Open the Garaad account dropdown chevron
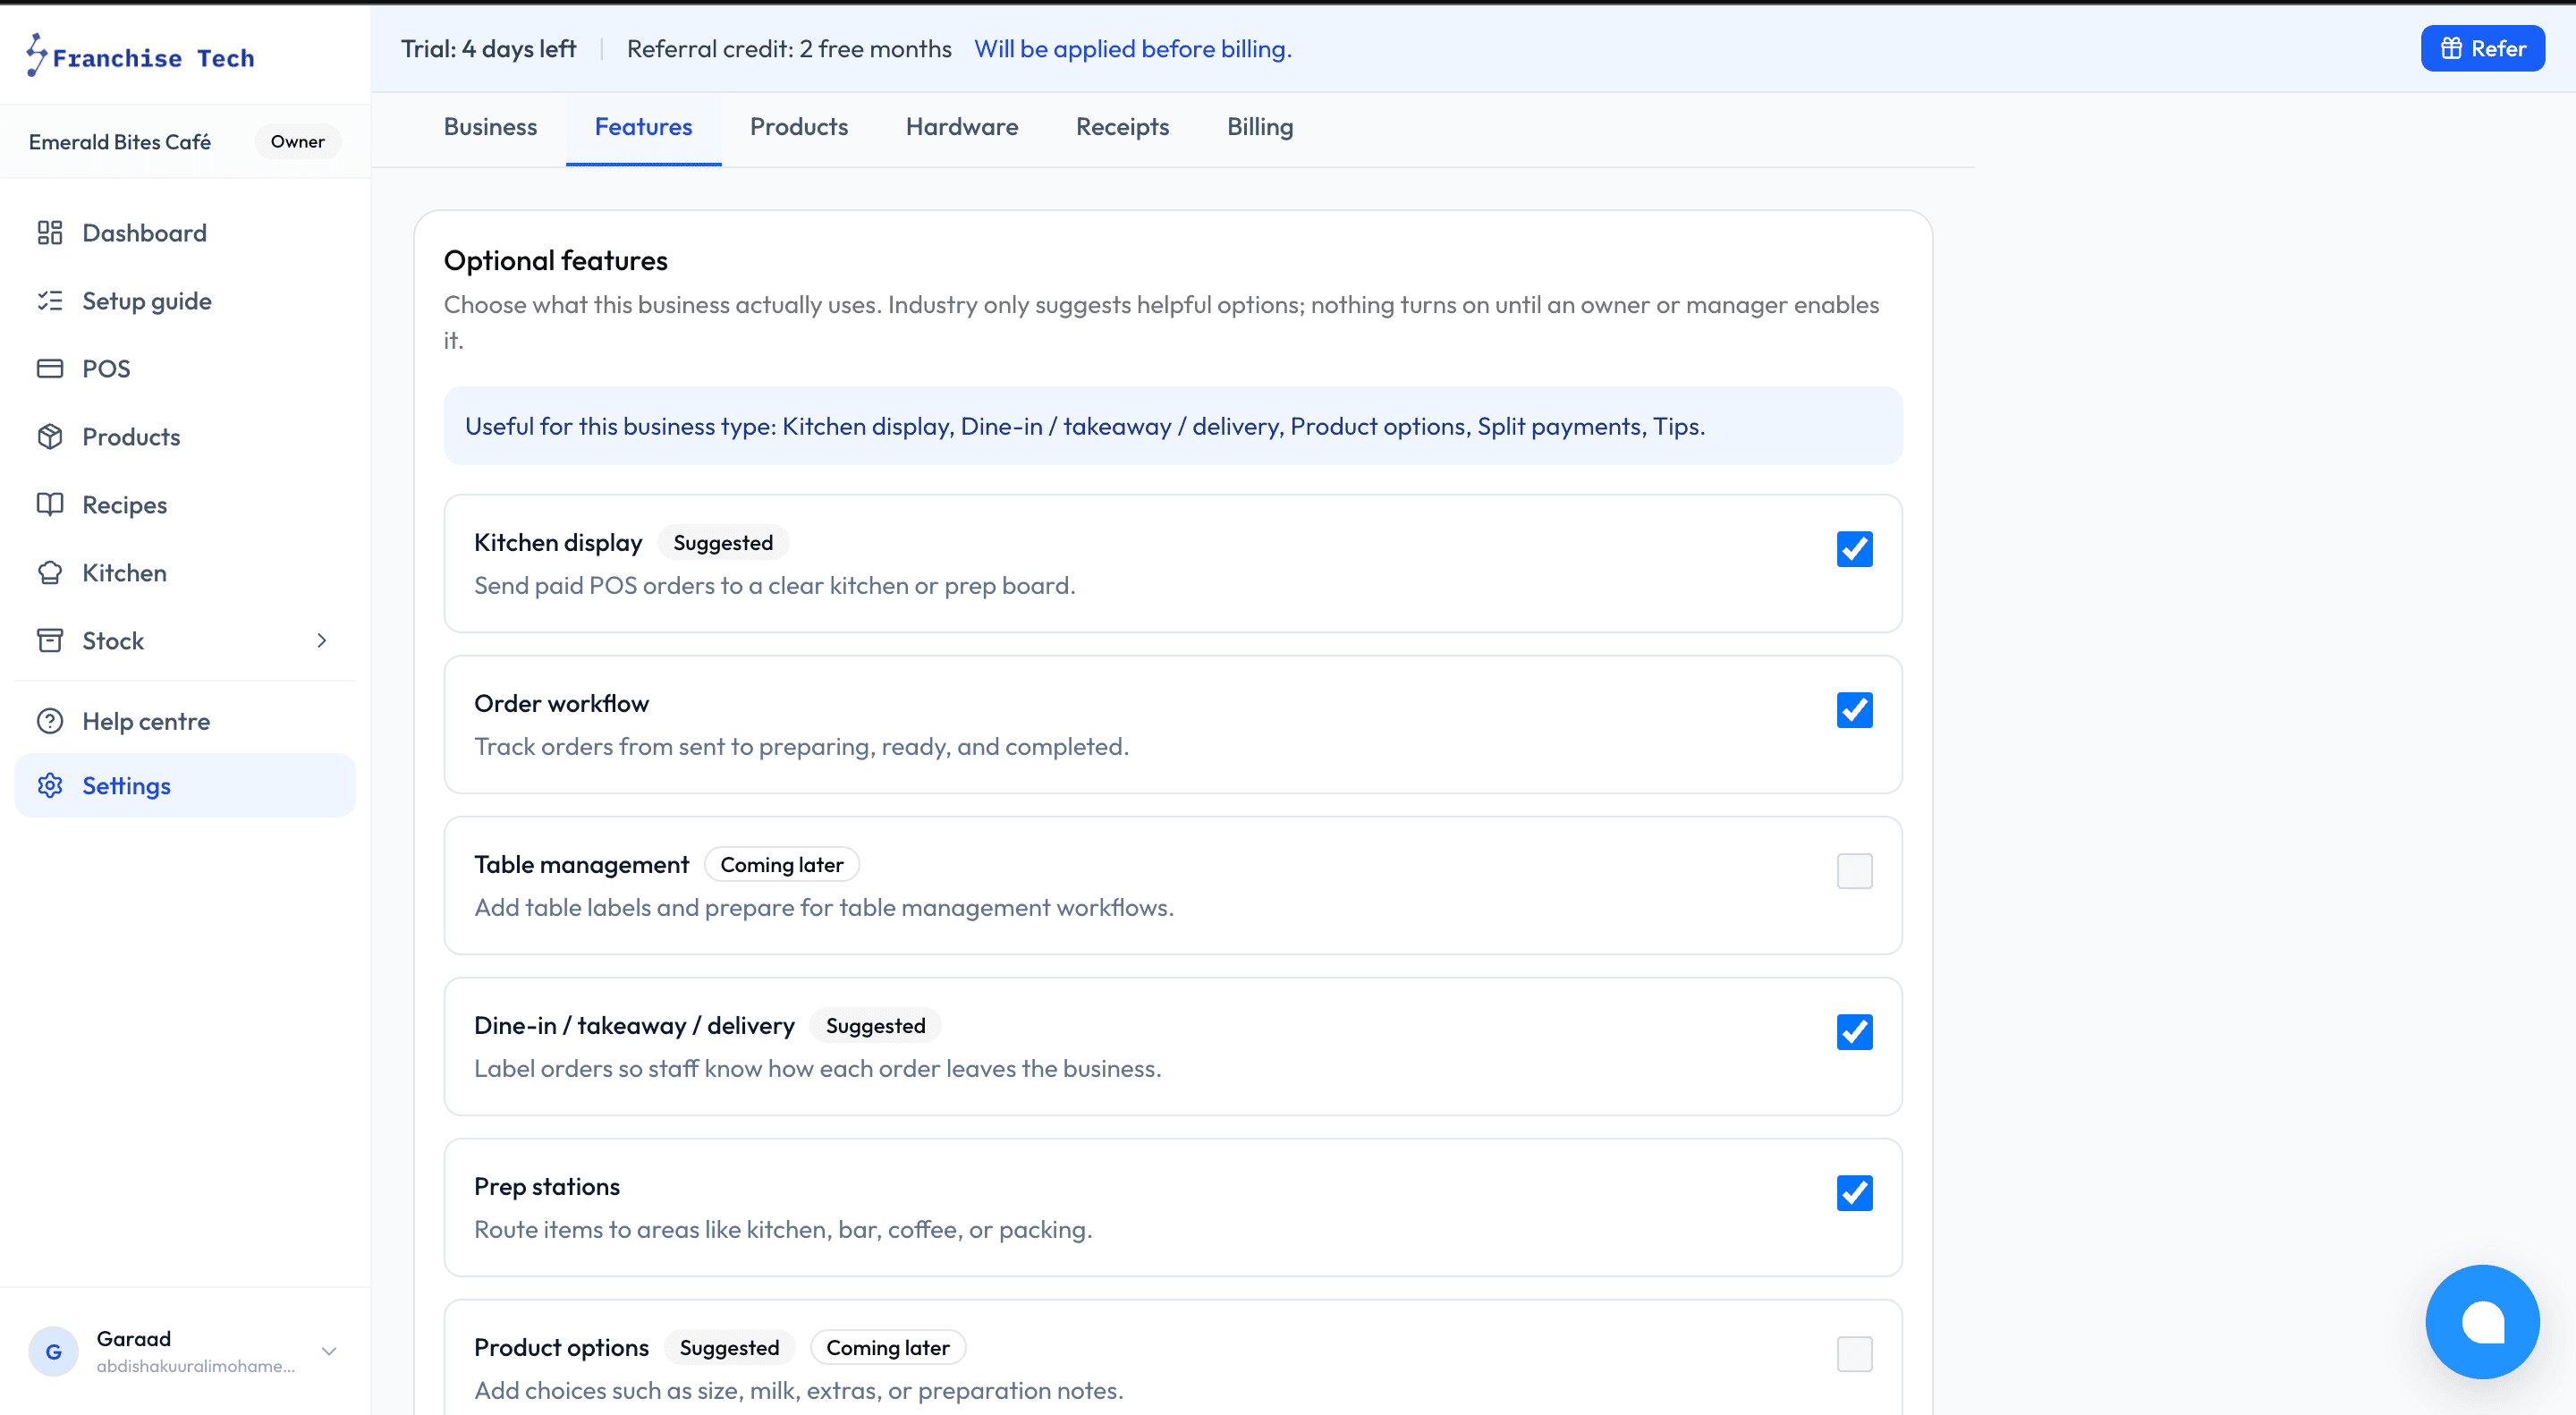This screenshot has height=1415, width=2576. click(329, 1351)
